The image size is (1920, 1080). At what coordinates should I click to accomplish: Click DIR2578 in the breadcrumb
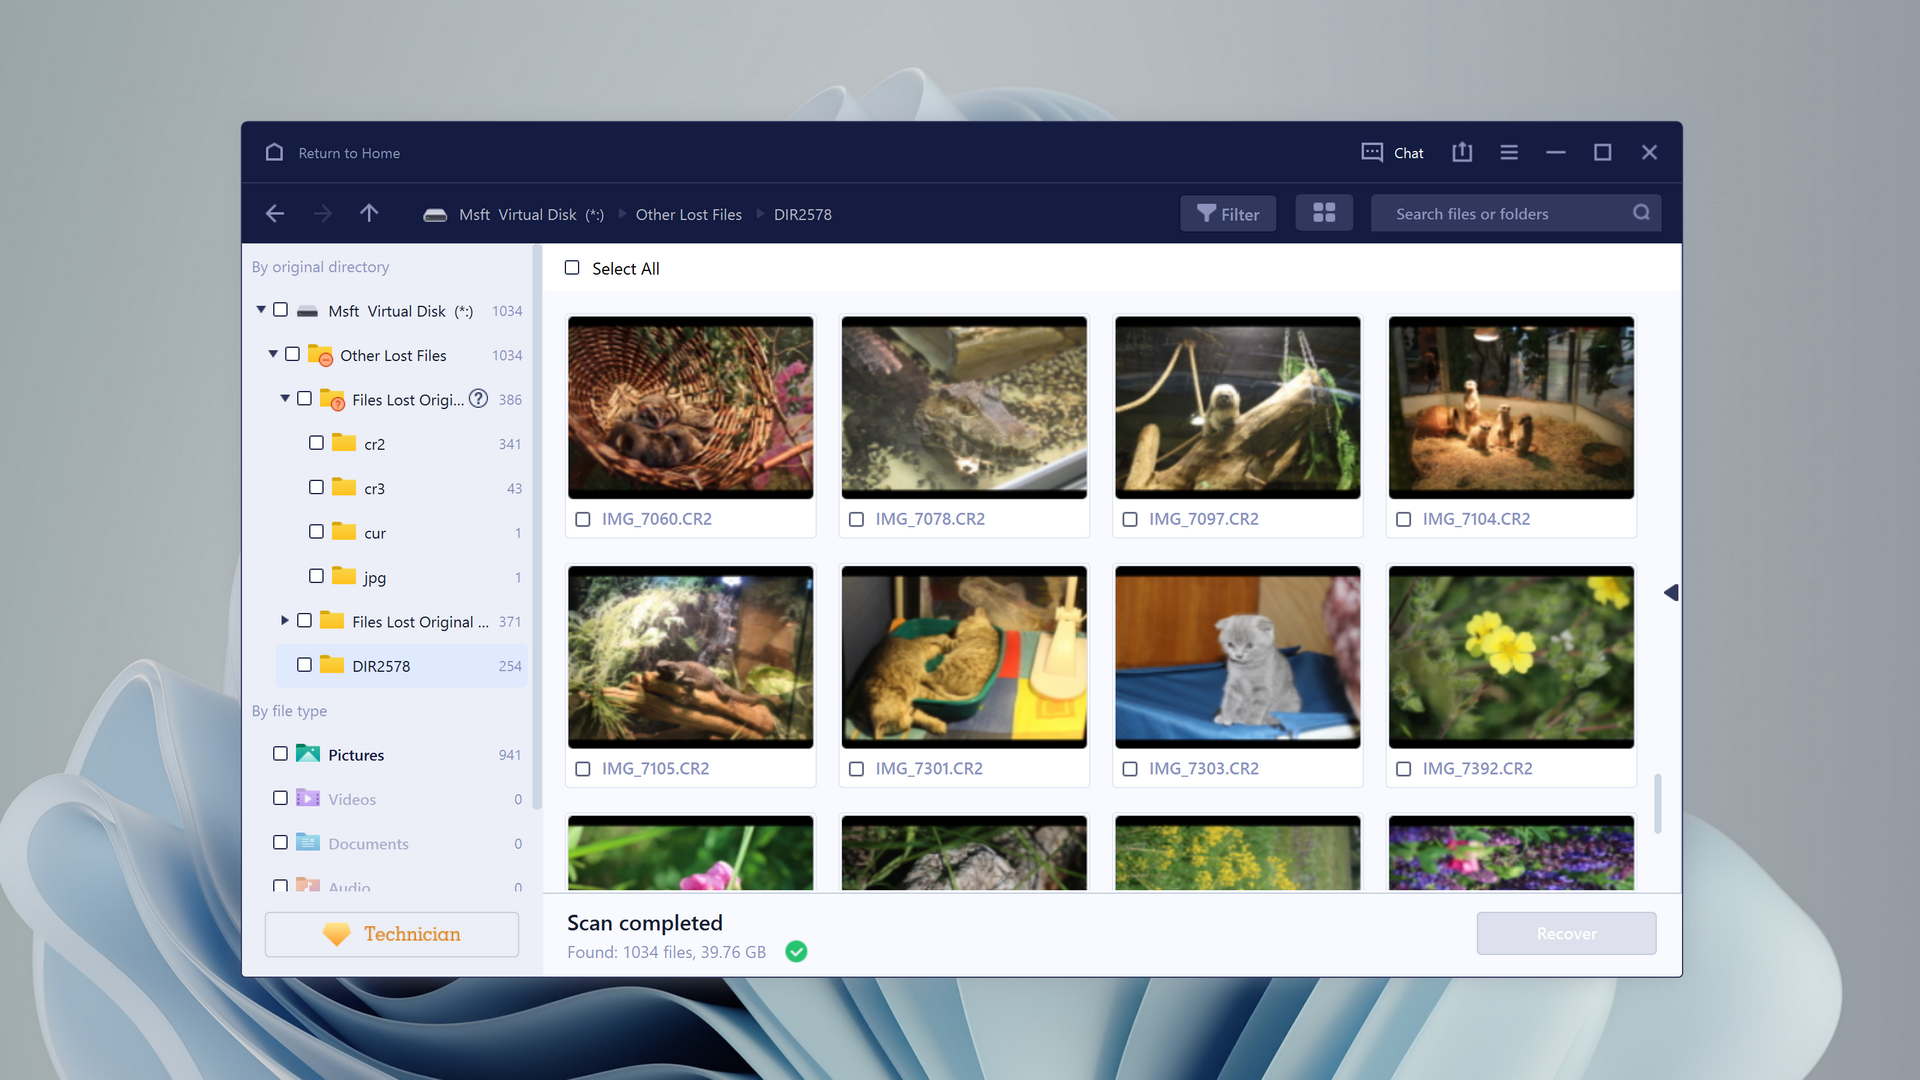click(x=803, y=214)
